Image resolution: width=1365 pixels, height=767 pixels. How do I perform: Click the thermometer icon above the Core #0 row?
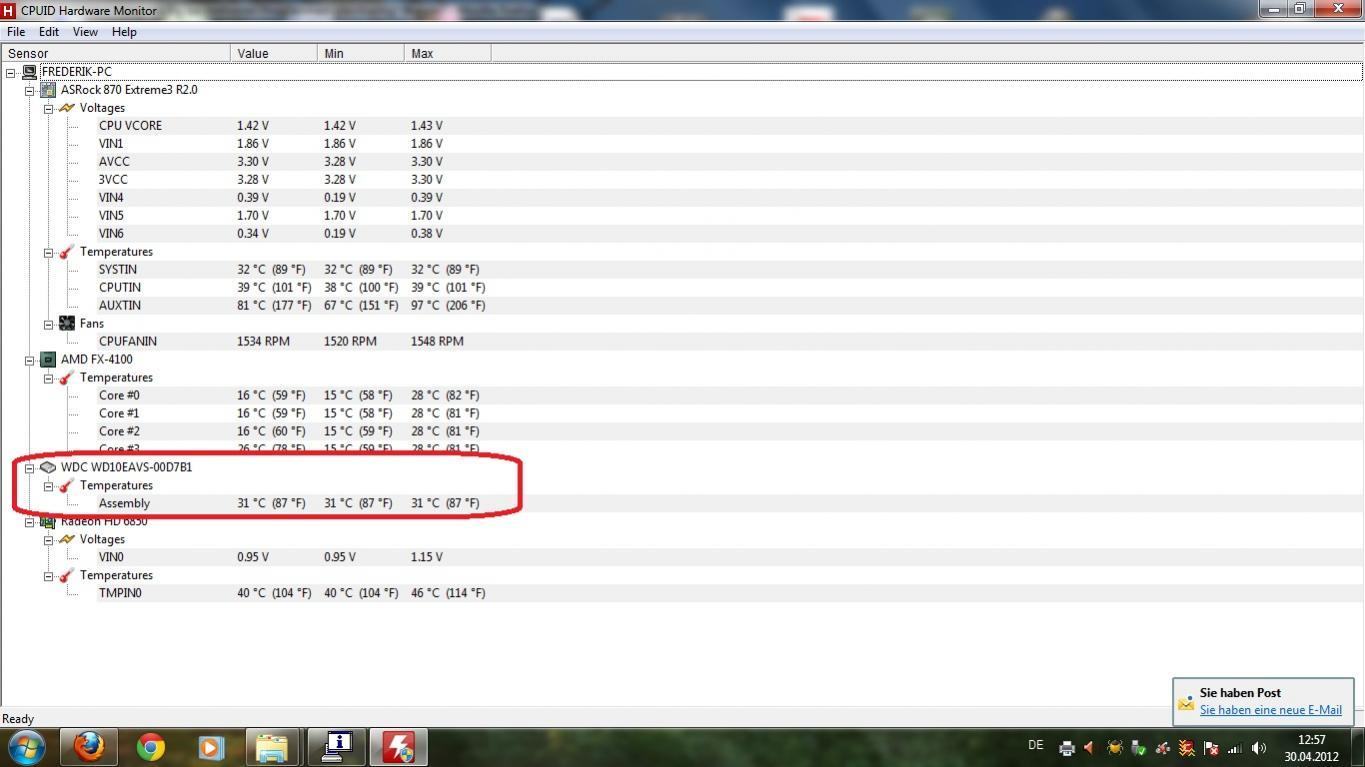coord(67,378)
